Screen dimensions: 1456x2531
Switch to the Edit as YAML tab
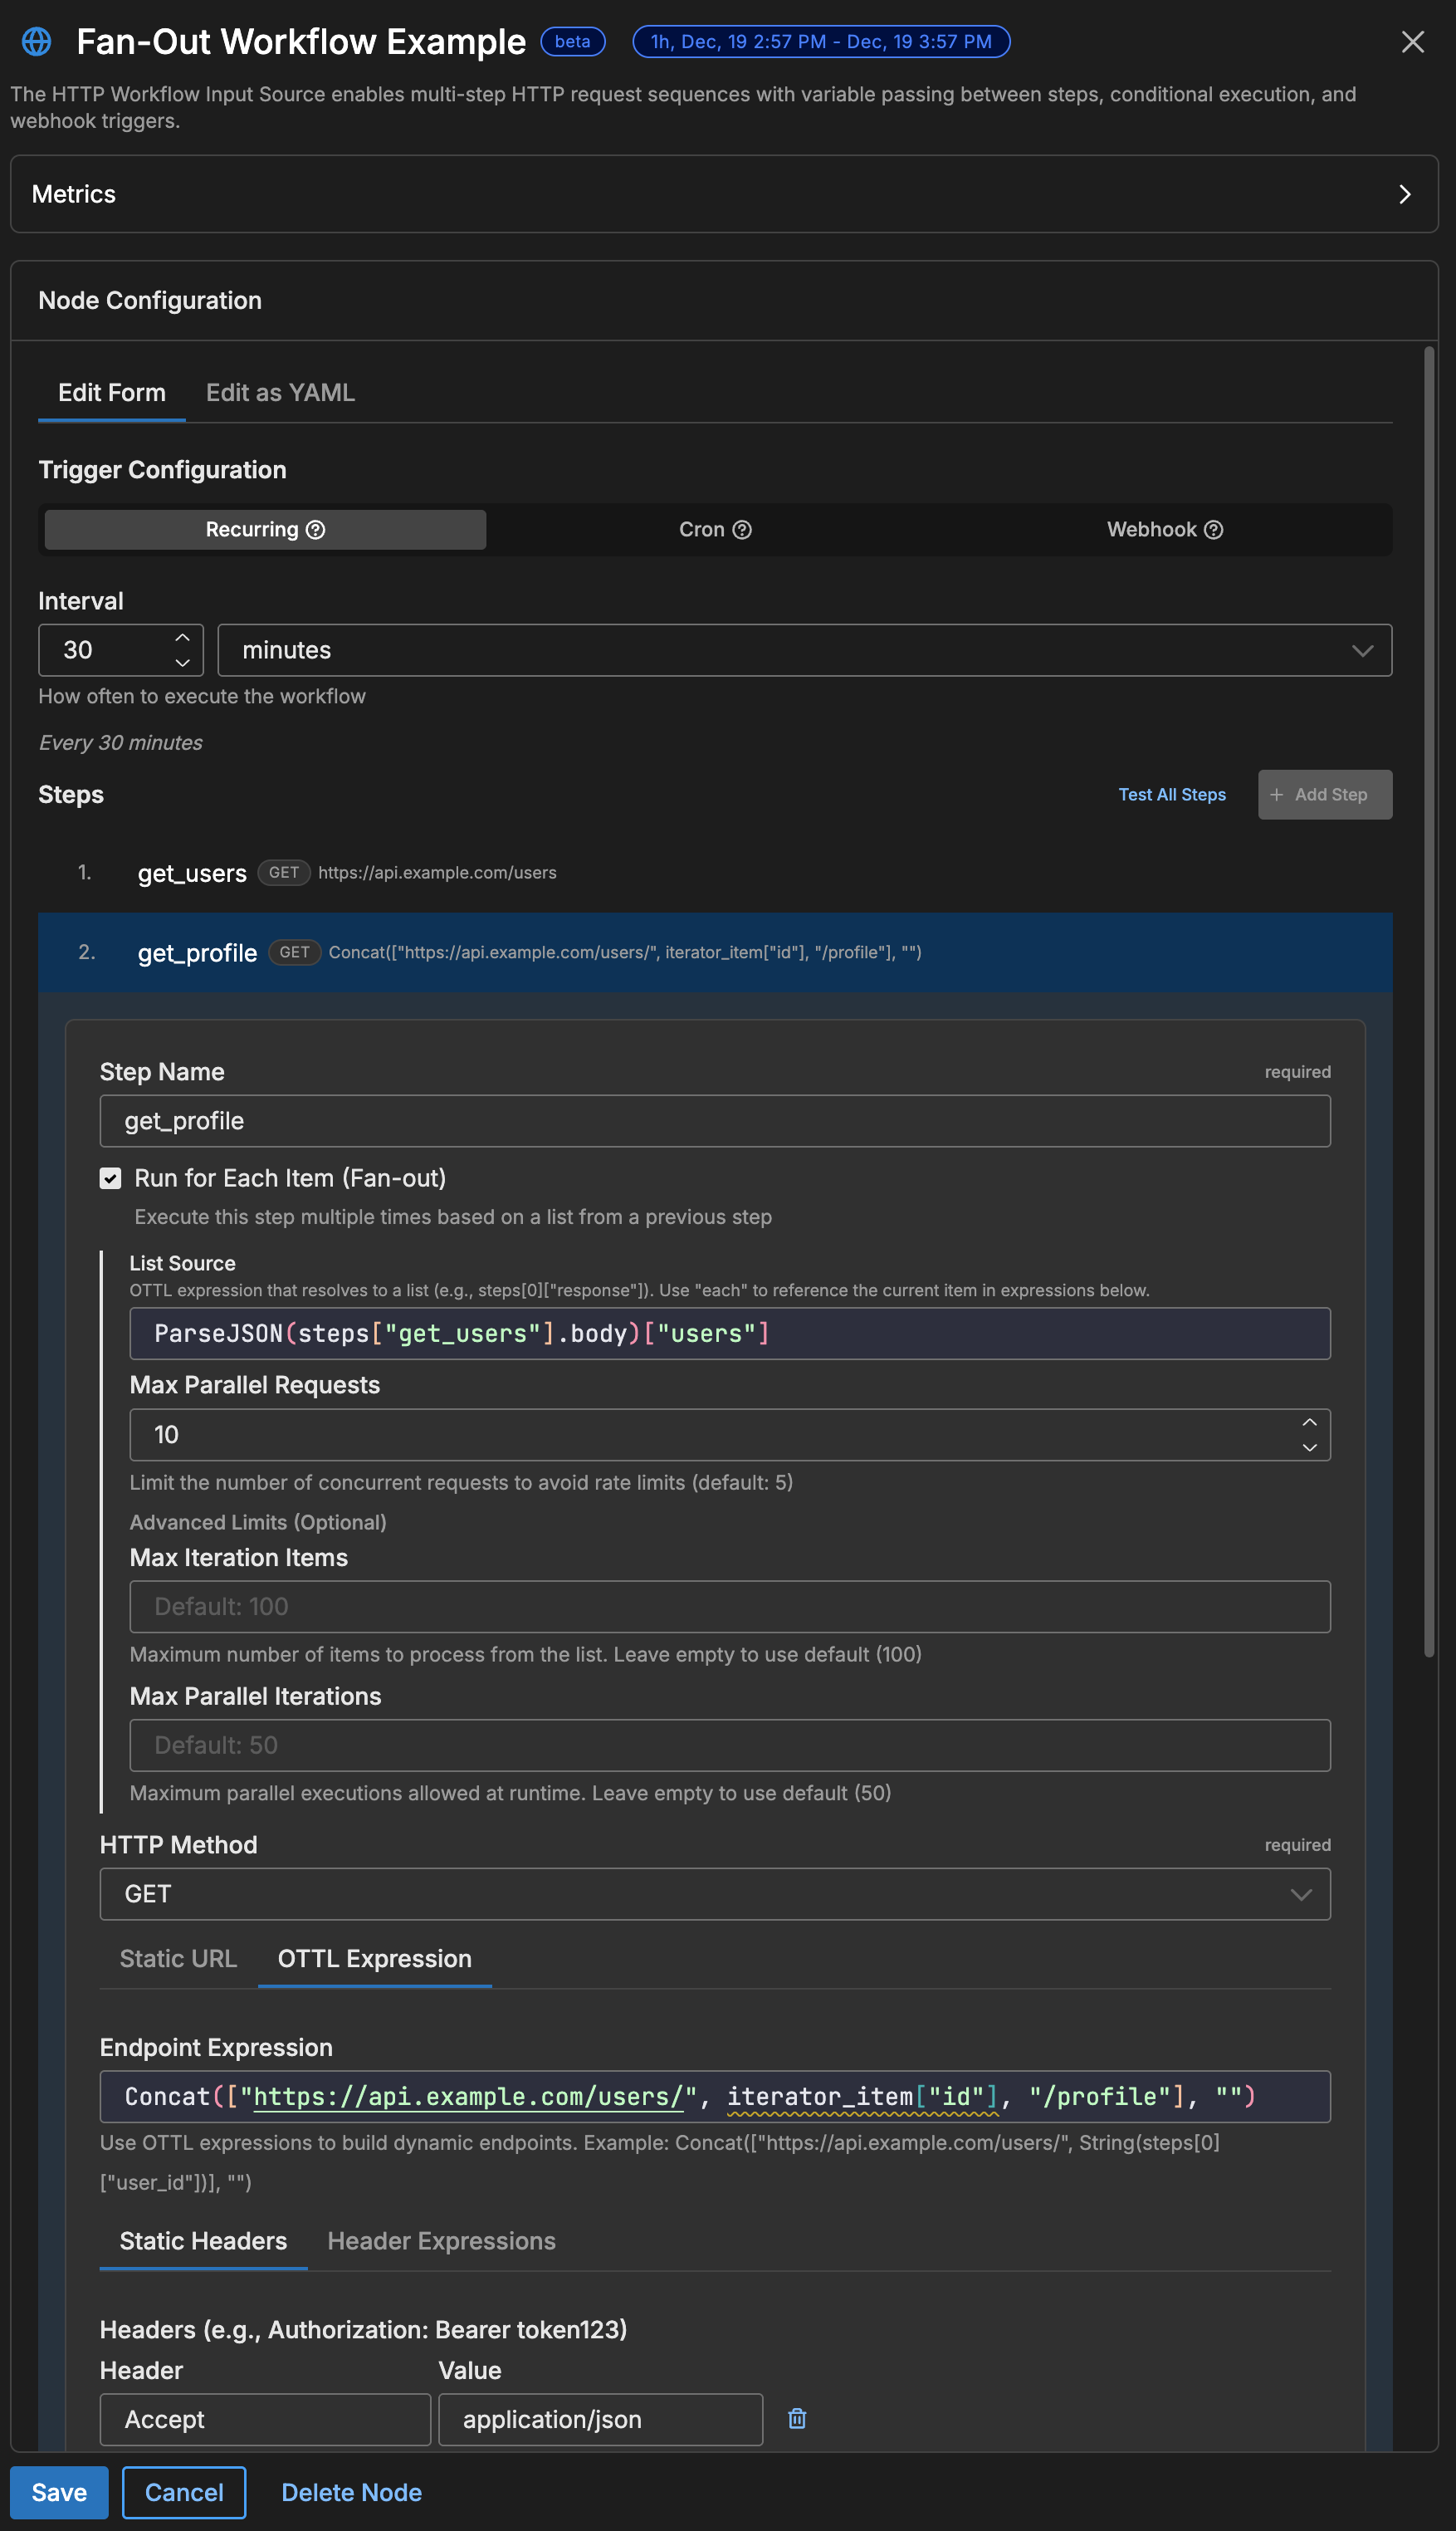(280, 392)
